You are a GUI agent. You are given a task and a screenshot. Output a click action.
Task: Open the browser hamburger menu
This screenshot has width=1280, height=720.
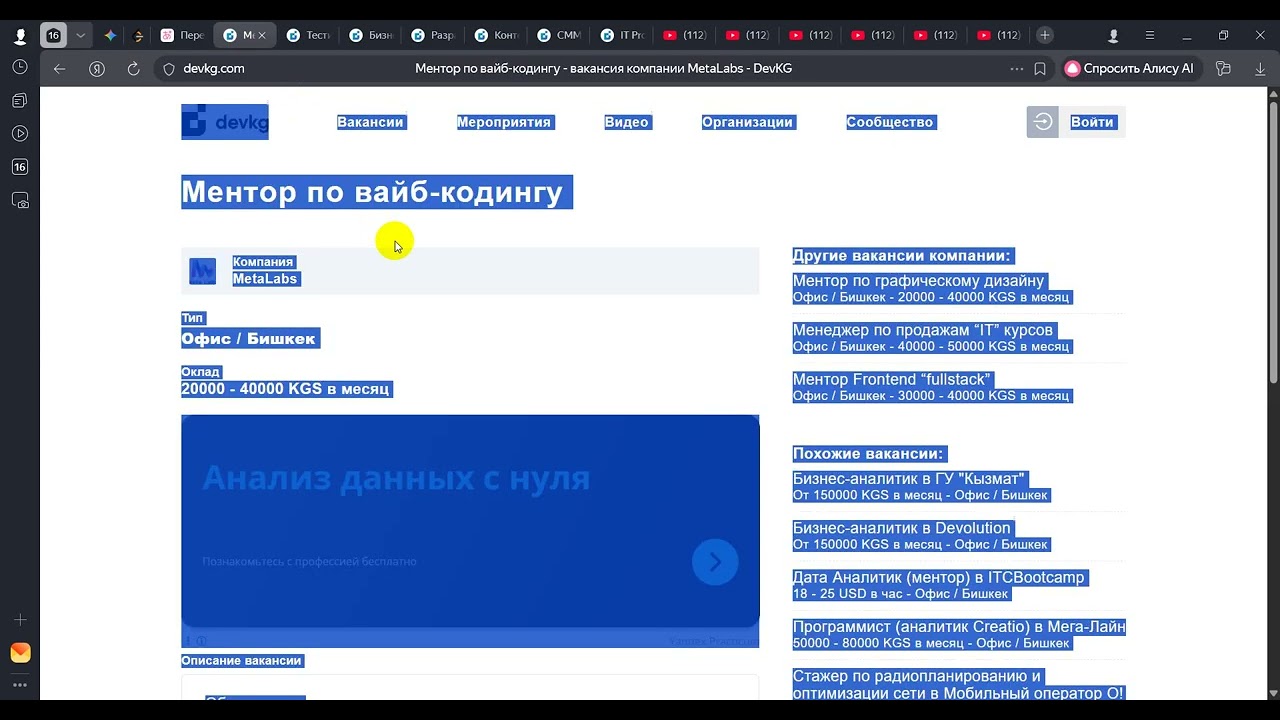coord(1150,35)
